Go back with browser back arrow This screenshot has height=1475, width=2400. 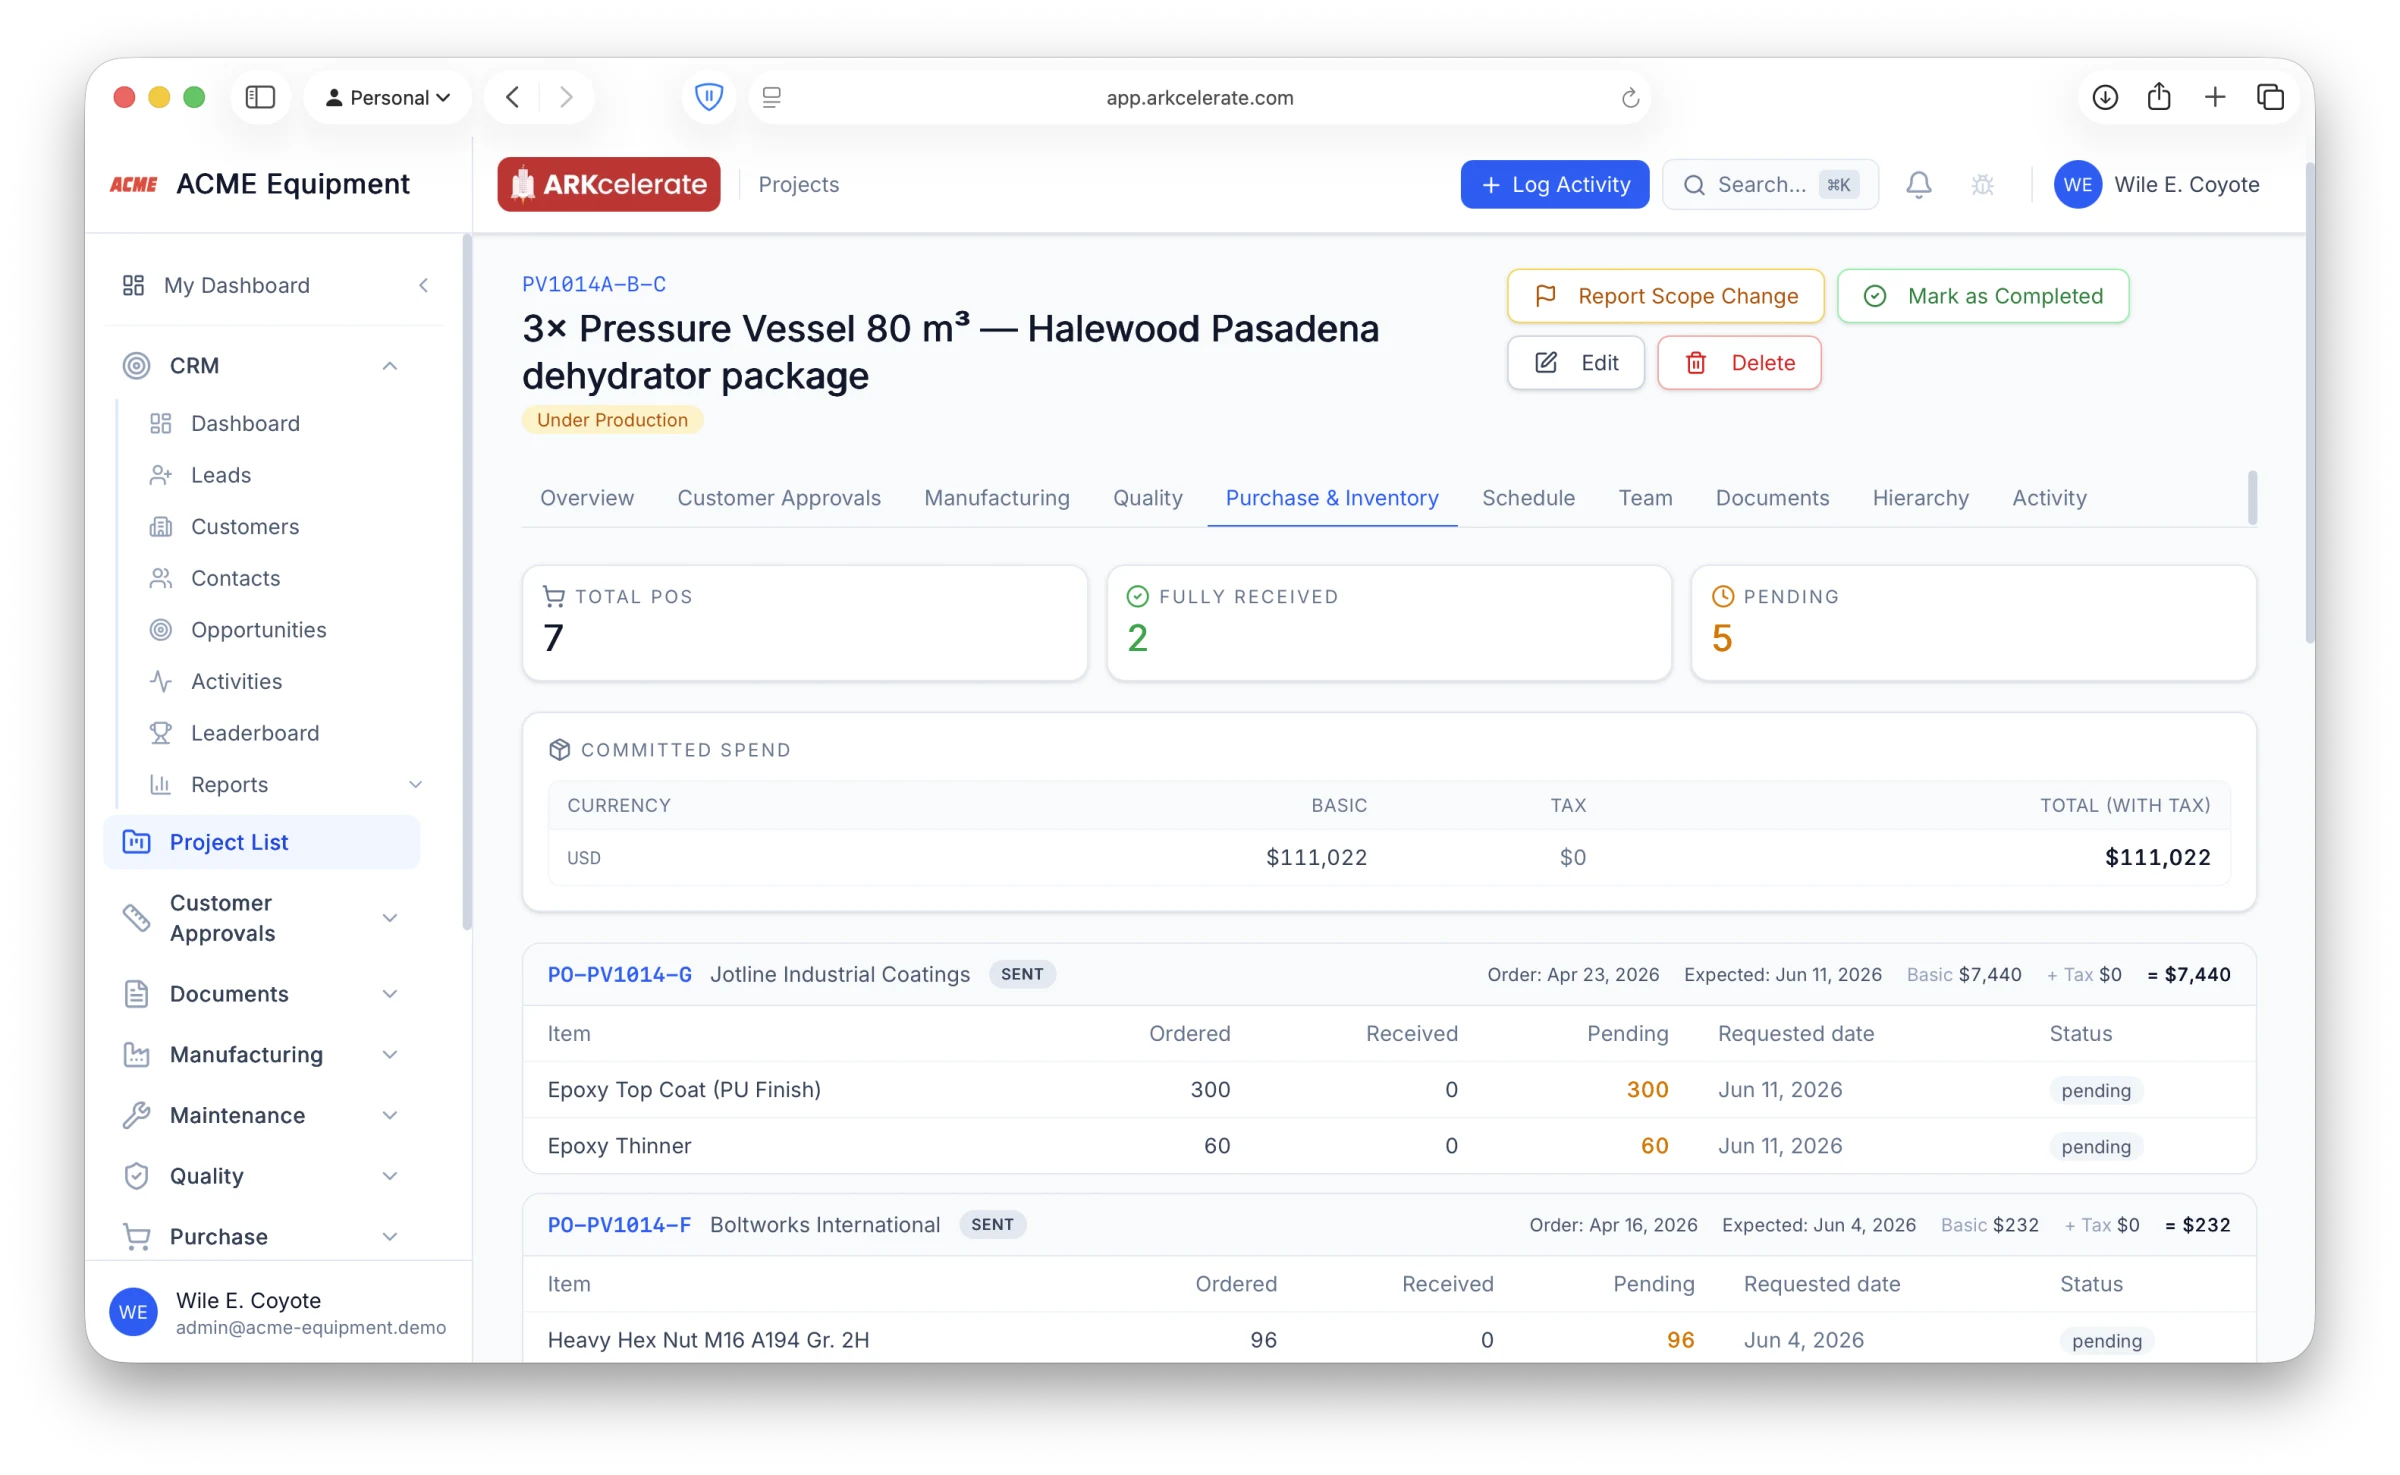coord(512,97)
